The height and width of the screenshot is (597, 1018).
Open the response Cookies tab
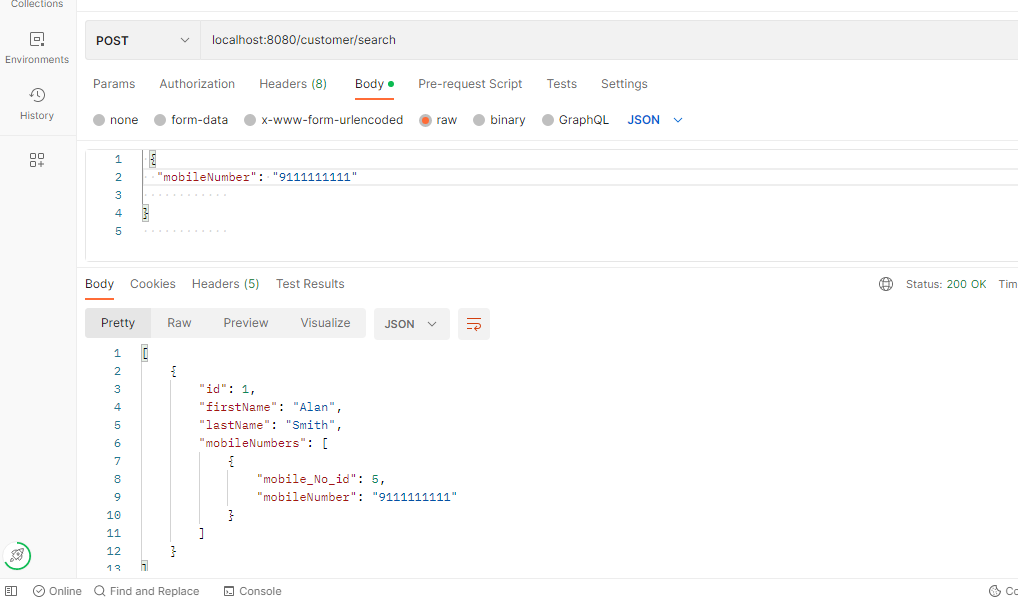click(153, 284)
